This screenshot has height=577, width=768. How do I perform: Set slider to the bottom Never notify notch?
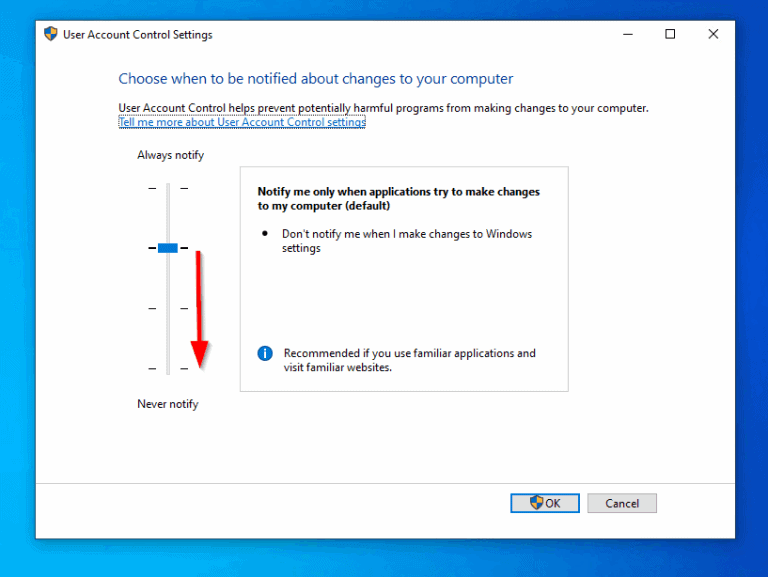[168, 368]
